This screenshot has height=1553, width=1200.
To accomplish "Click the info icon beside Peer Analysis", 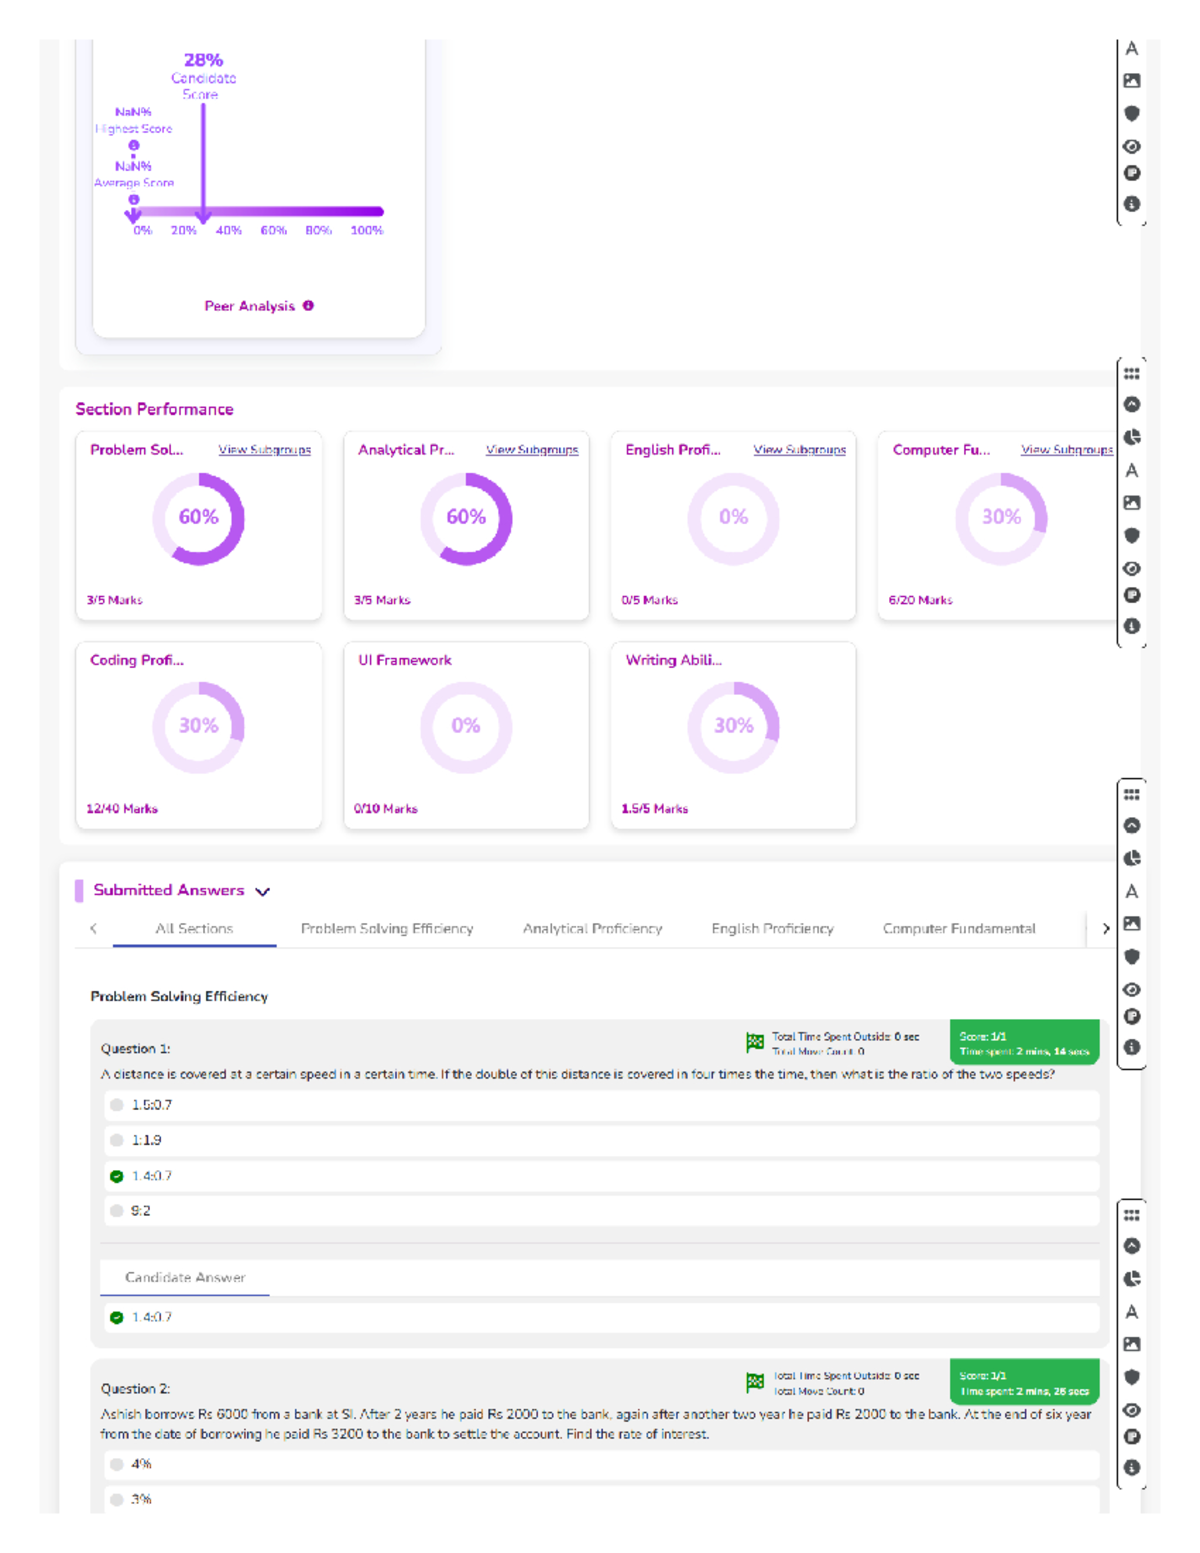I will point(308,306).
